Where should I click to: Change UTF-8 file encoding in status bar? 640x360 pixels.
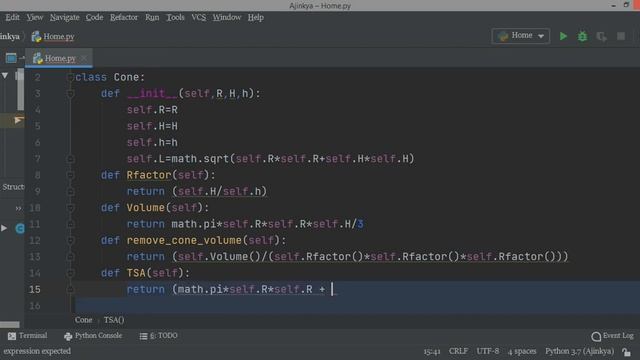[488, 351]
